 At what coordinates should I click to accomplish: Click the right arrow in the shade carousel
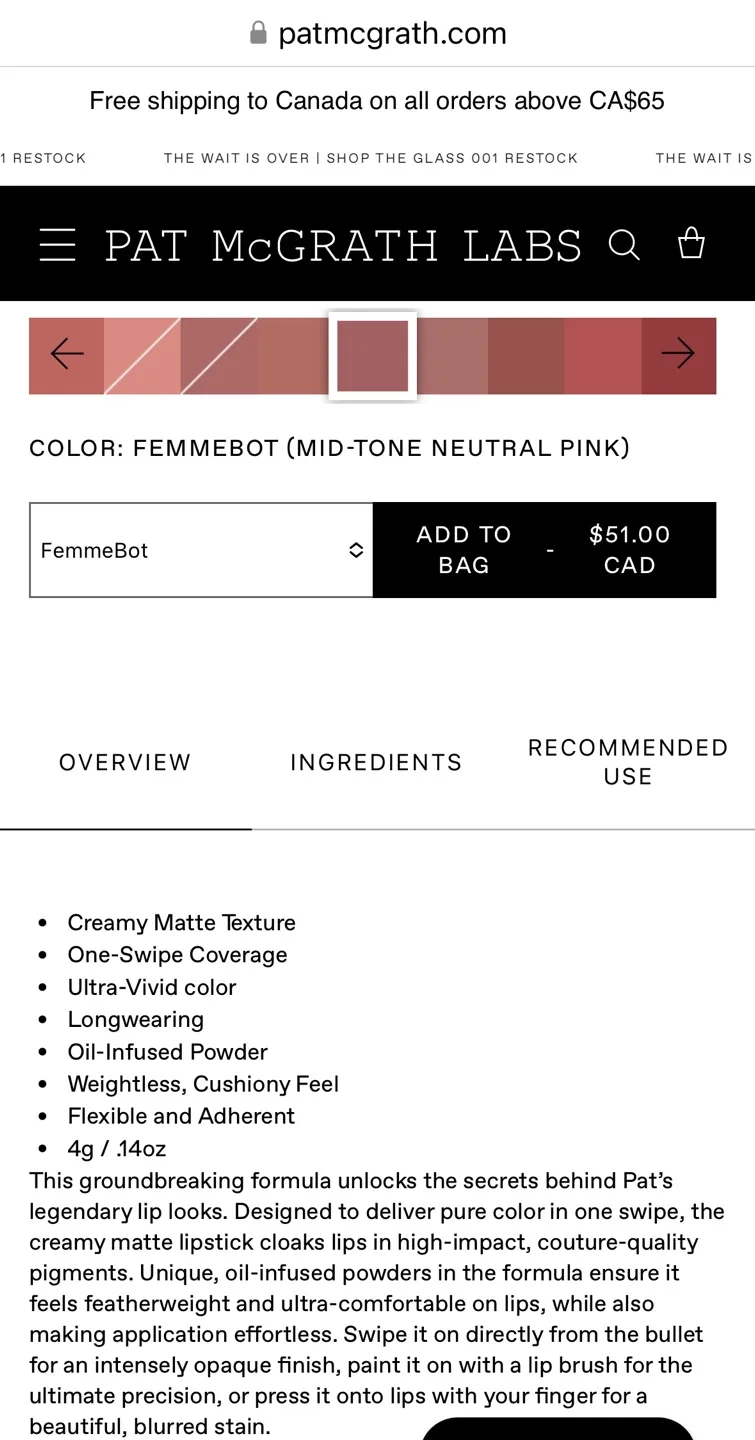tap(678, 353)
